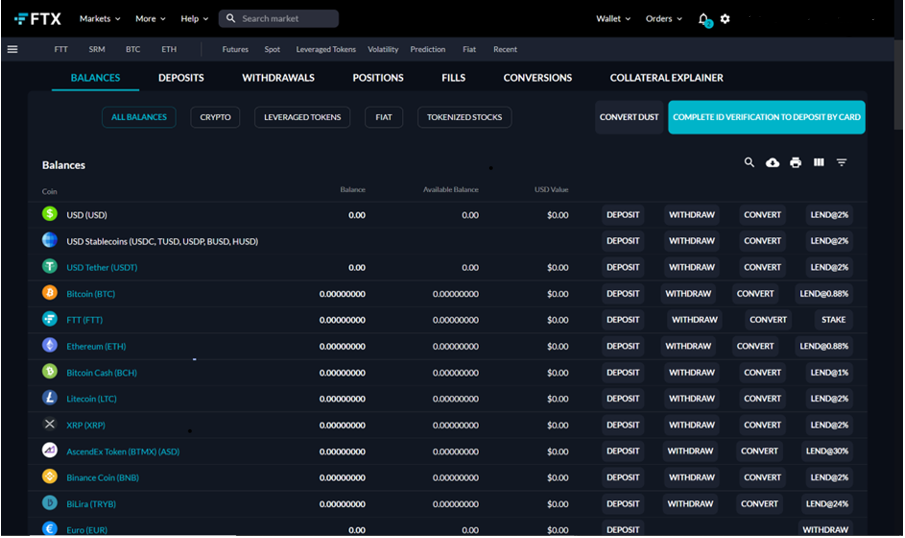This screenshot has width=905, height=538.
Task: Click the hamburger menu icon
Action: [x=12, y=49]
